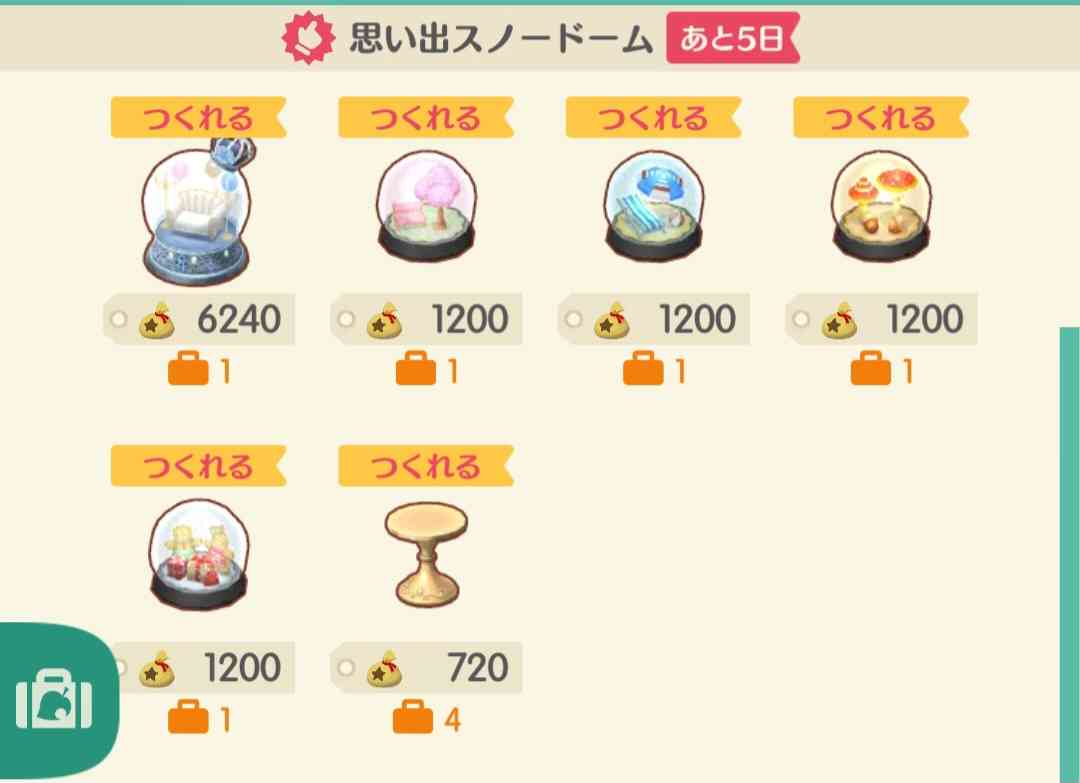This screenshot has height=783, width=1080.
Task: Tap the つくれる banner above pedestal table
Action: [426, 466]
